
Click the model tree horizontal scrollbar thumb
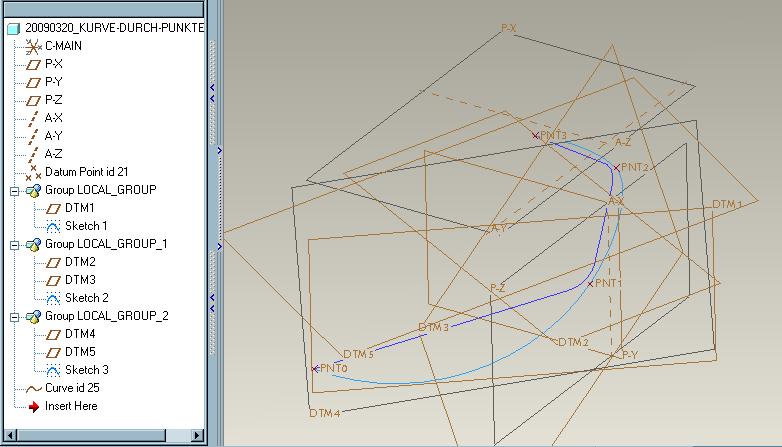[x=91, y=435]
